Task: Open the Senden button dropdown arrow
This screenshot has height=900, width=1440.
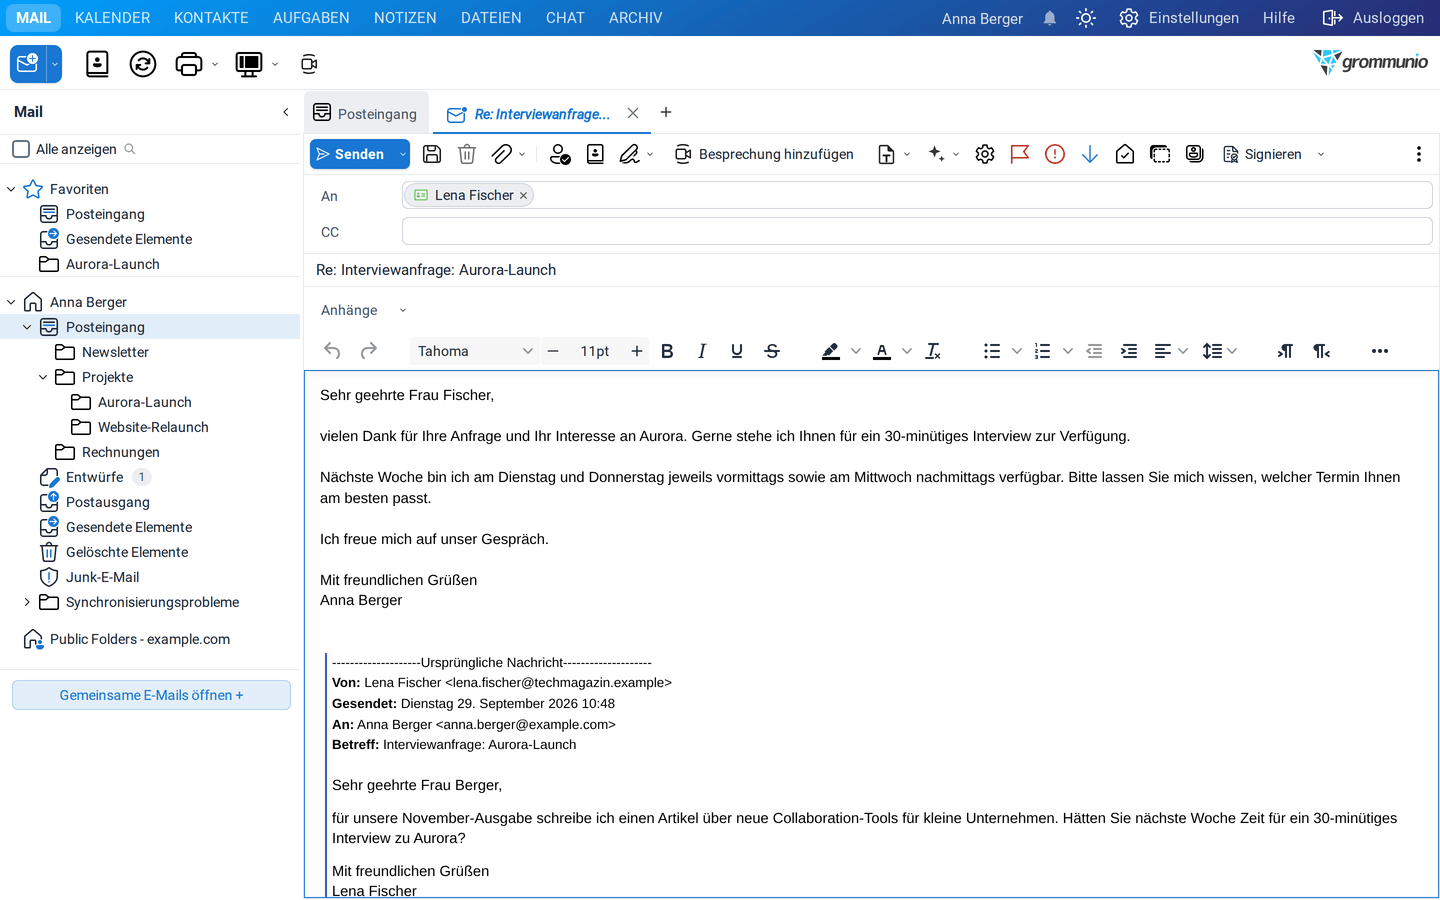Action: 403,154
